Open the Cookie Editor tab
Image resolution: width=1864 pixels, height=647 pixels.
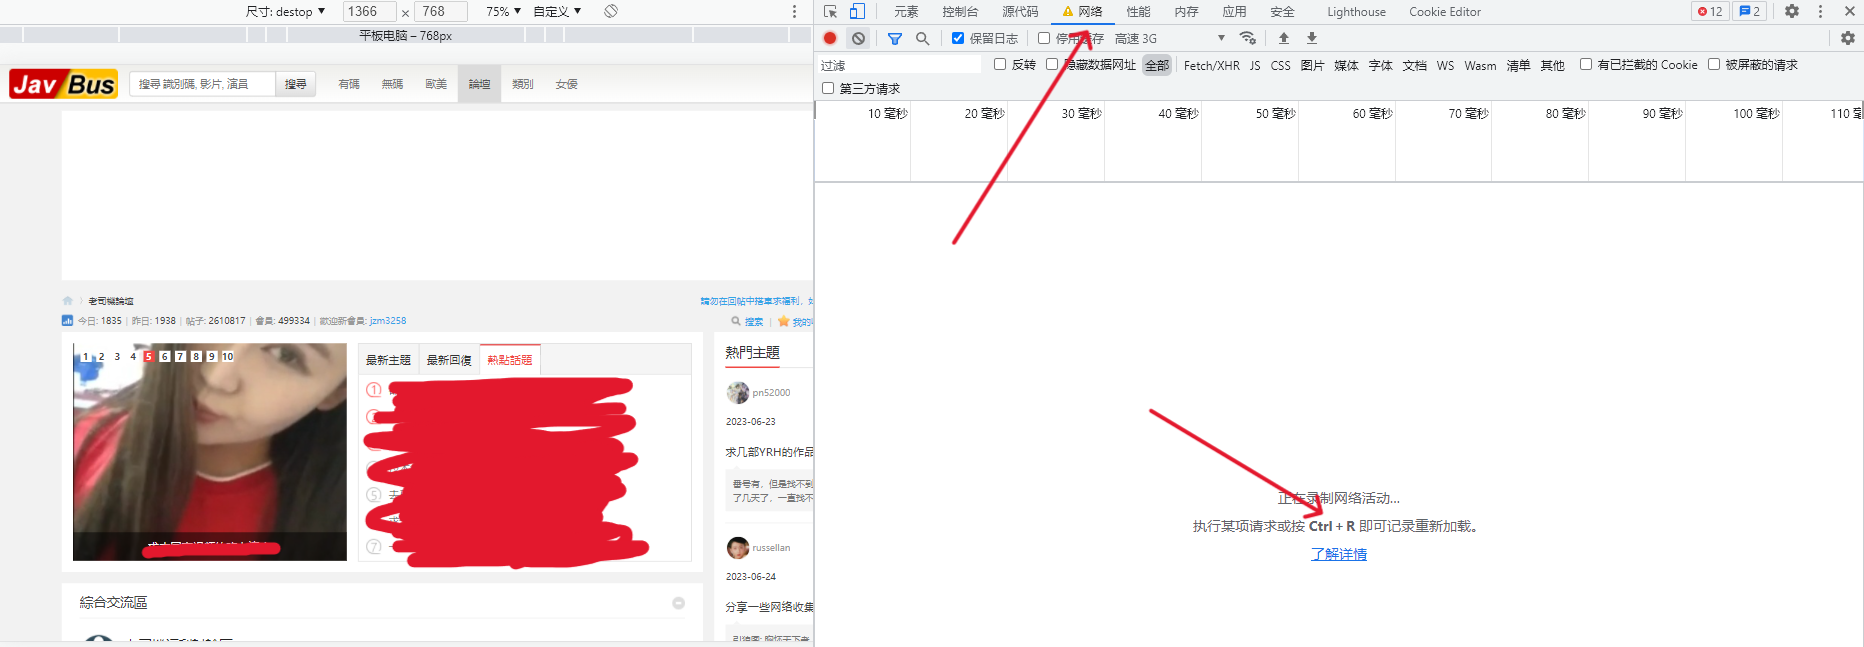coord(1445,12)
